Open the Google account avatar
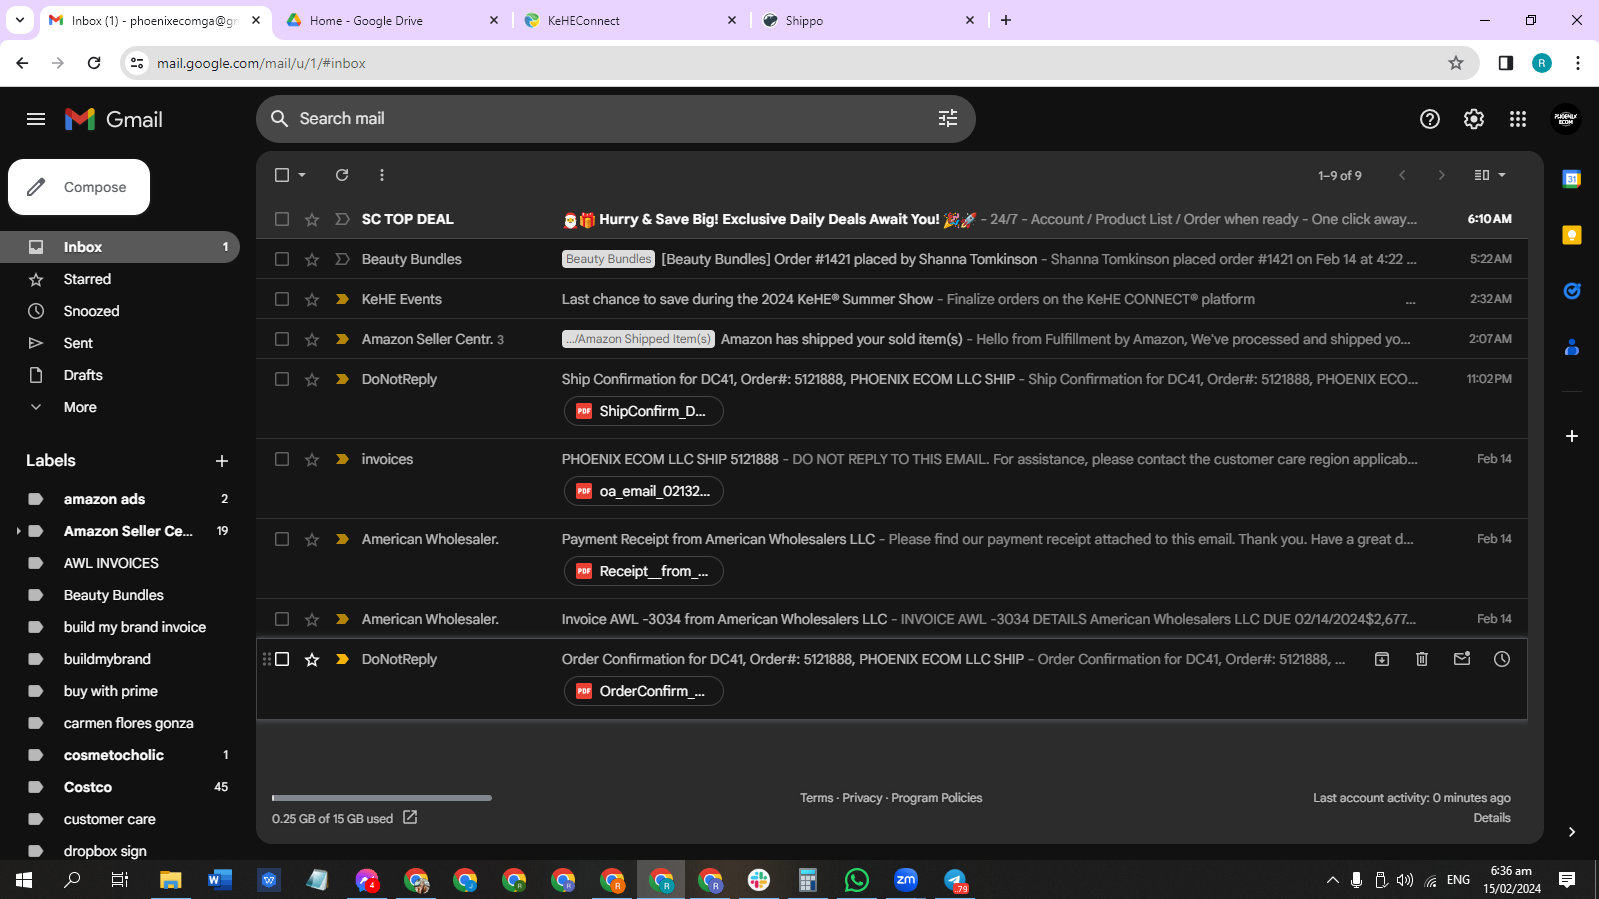Screen dimensions: 1599x899 pos(1566,119)
